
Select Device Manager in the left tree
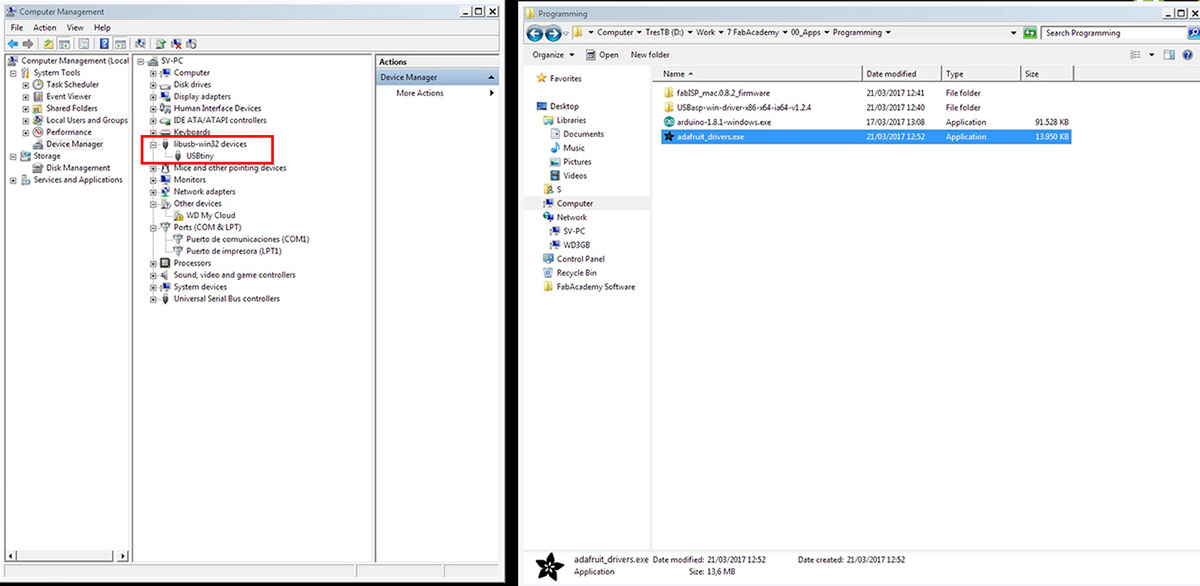pos(74,144)
